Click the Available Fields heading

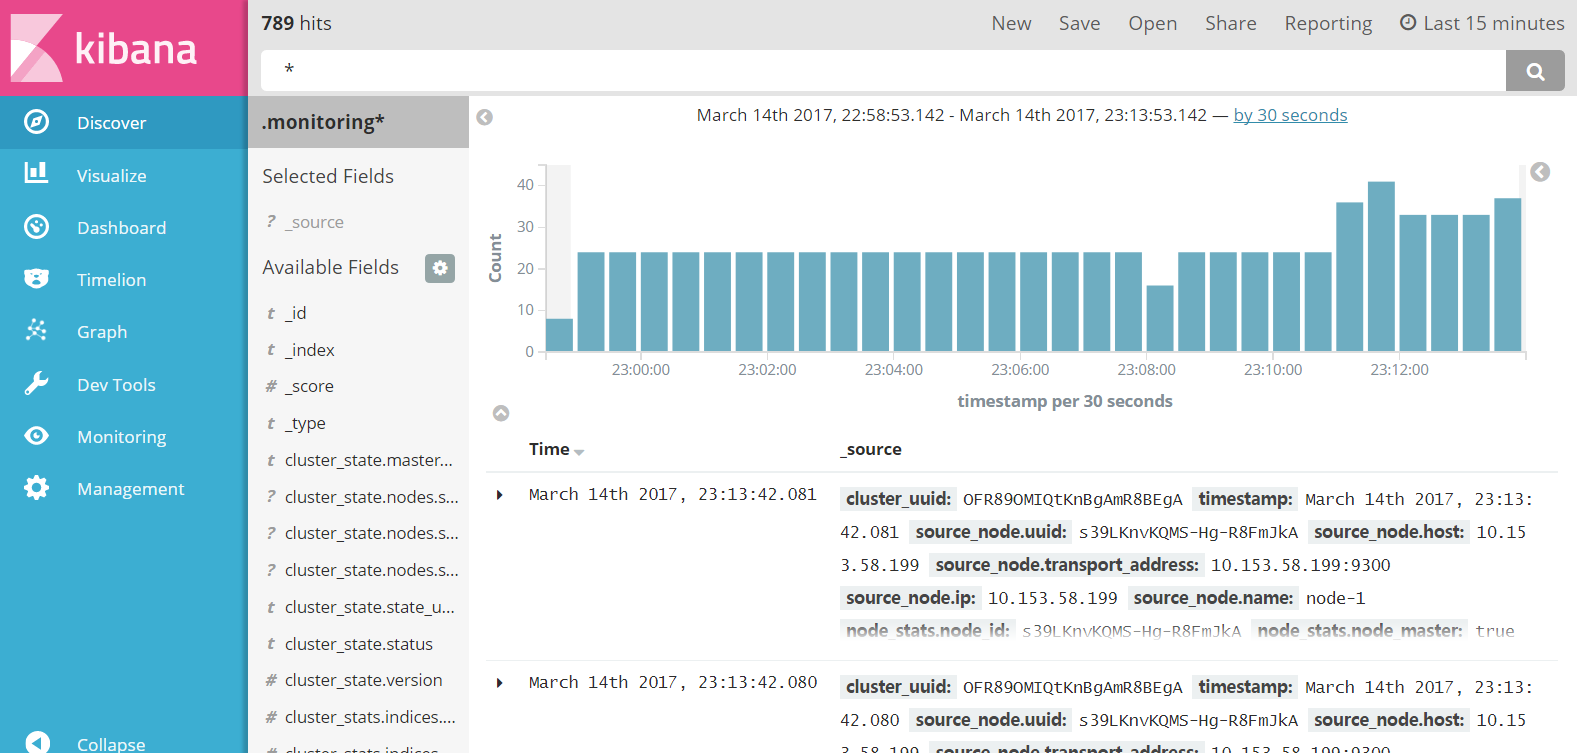pyautogui.click(x=330, y=267)
